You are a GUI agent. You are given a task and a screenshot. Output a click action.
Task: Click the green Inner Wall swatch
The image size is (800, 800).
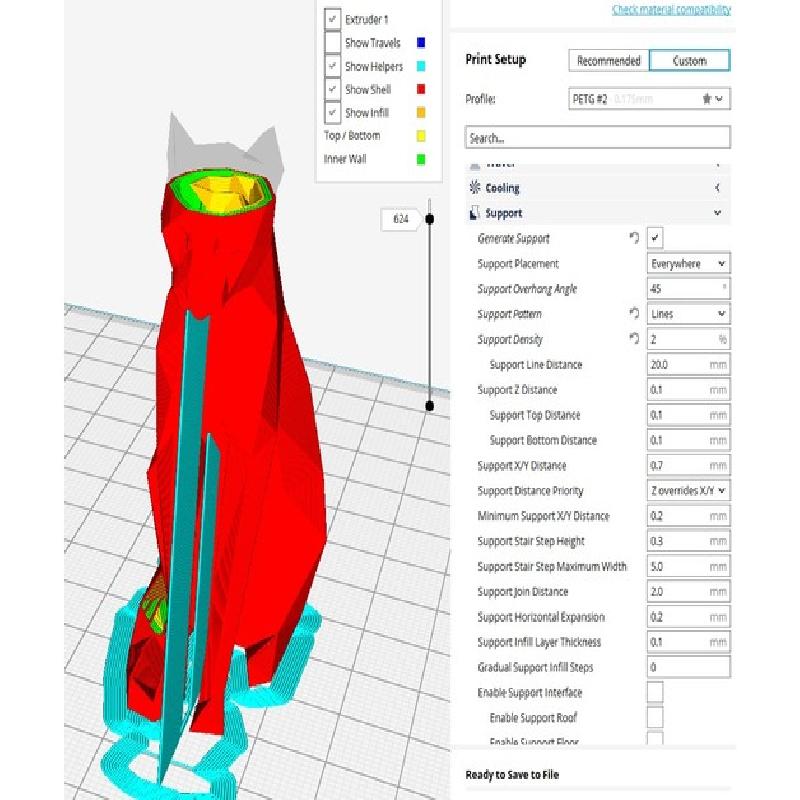[x=421, y=159]
